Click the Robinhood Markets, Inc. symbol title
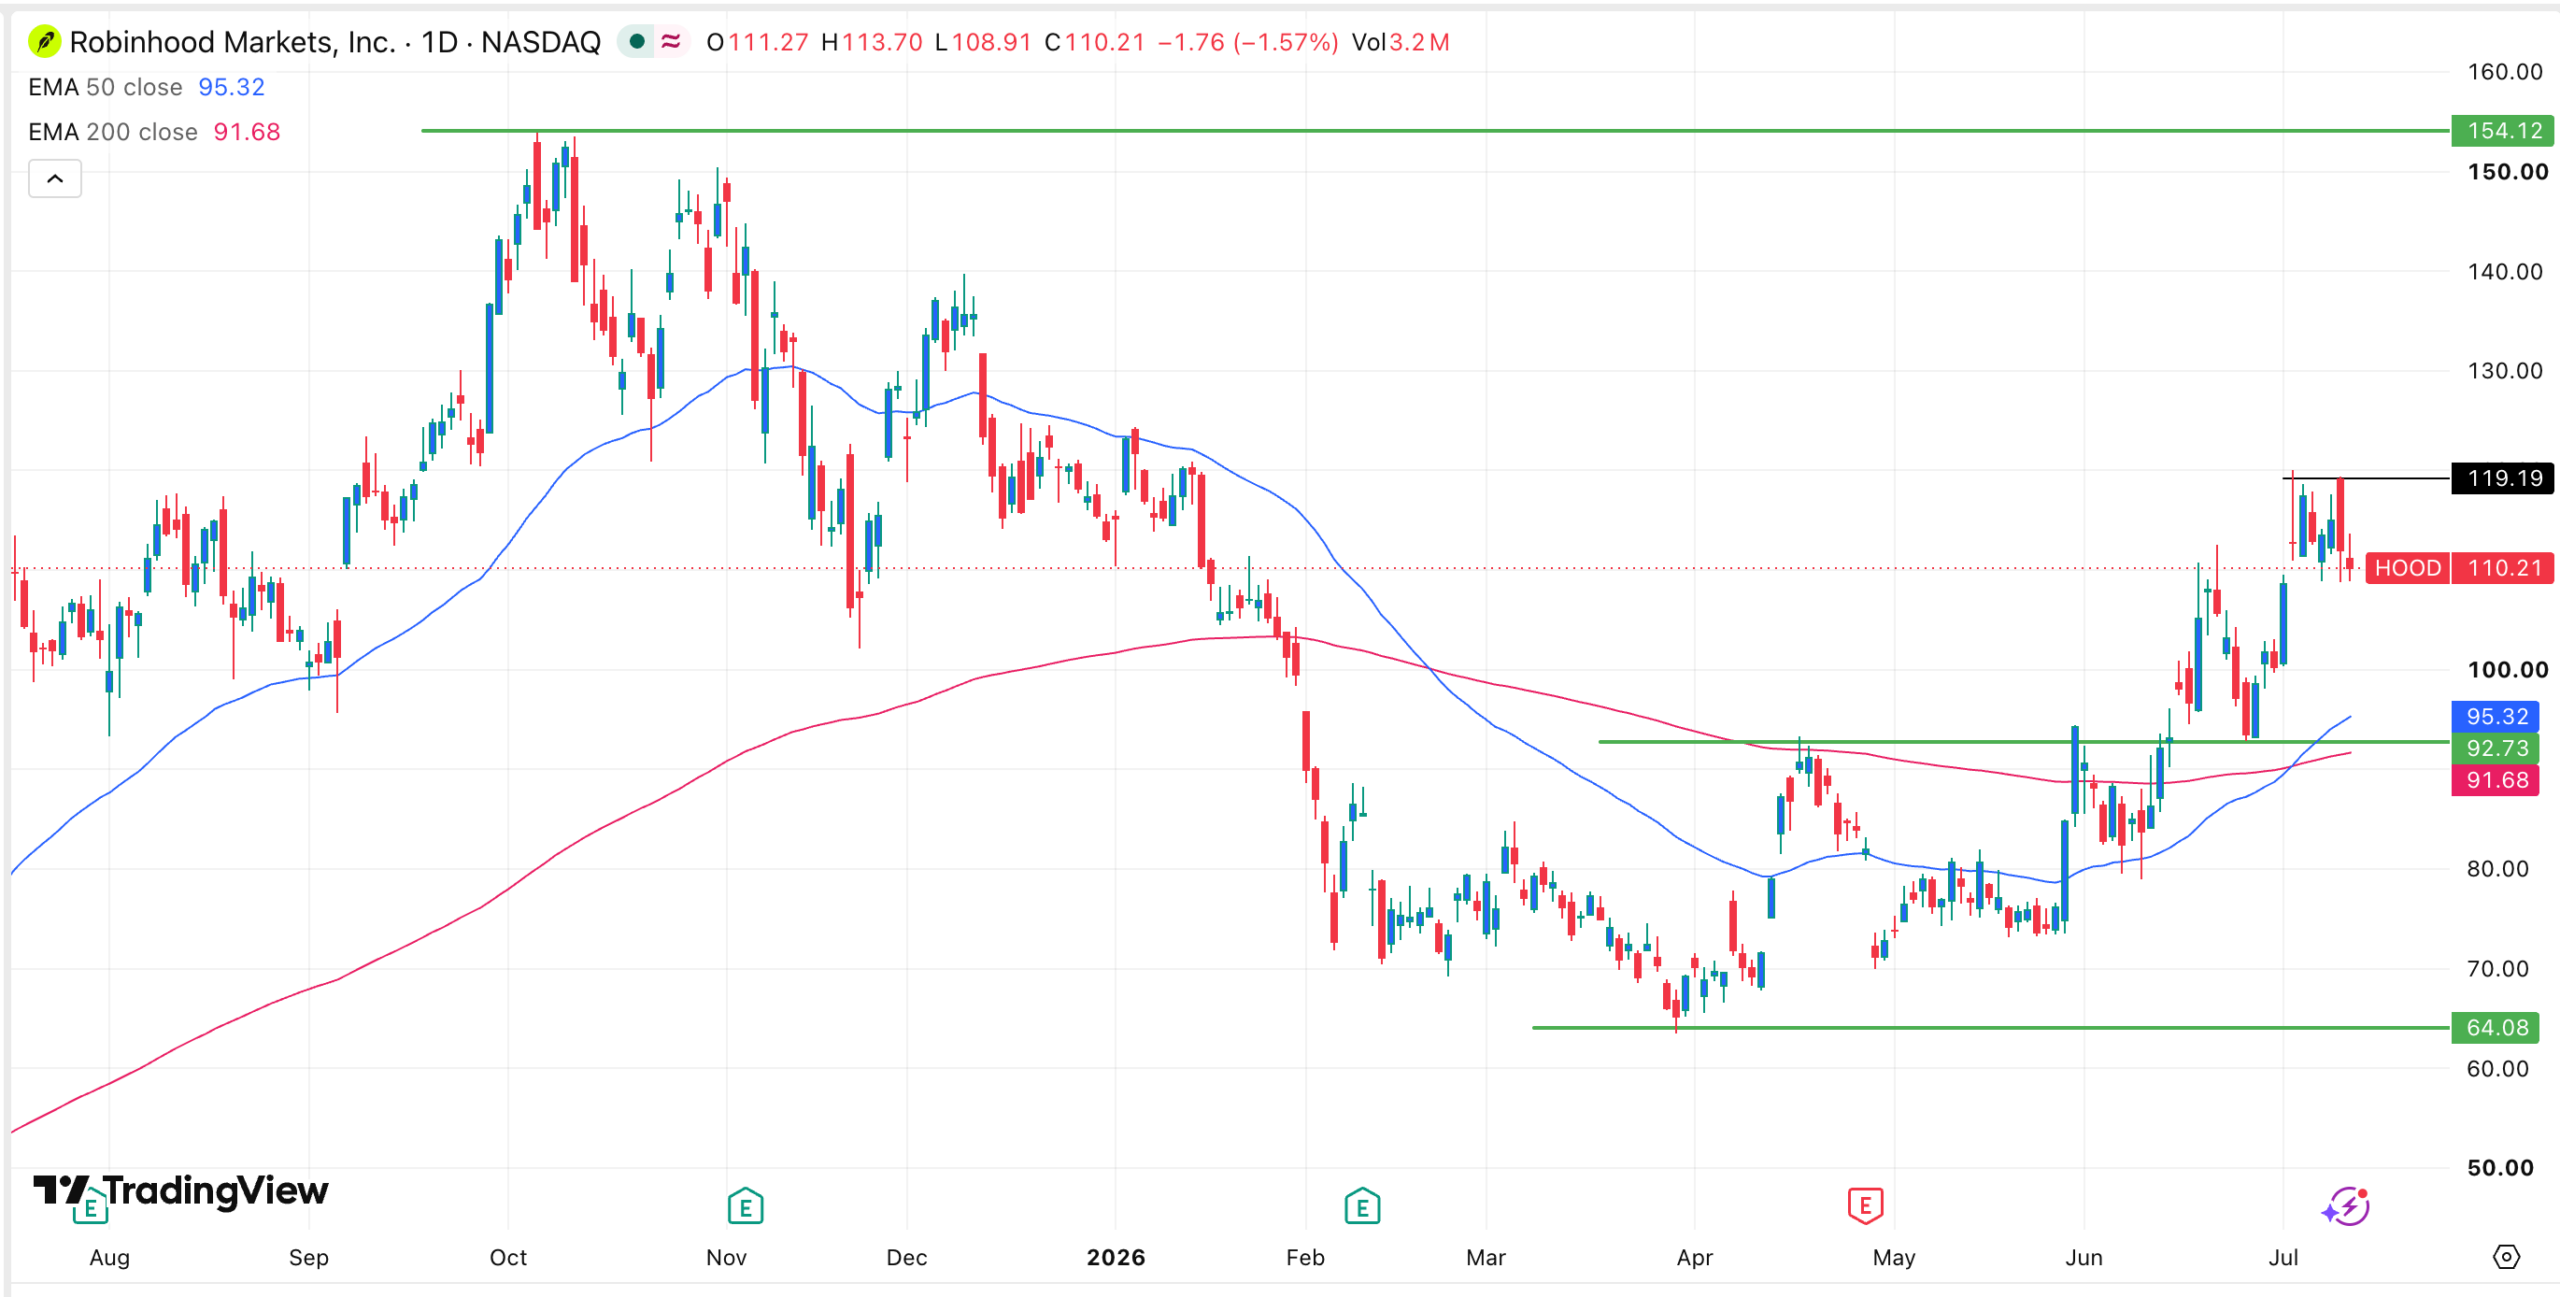Image resolution: width=2560 pixels, height=1297 pixels. pyautogui.click(x=234, y=42)
